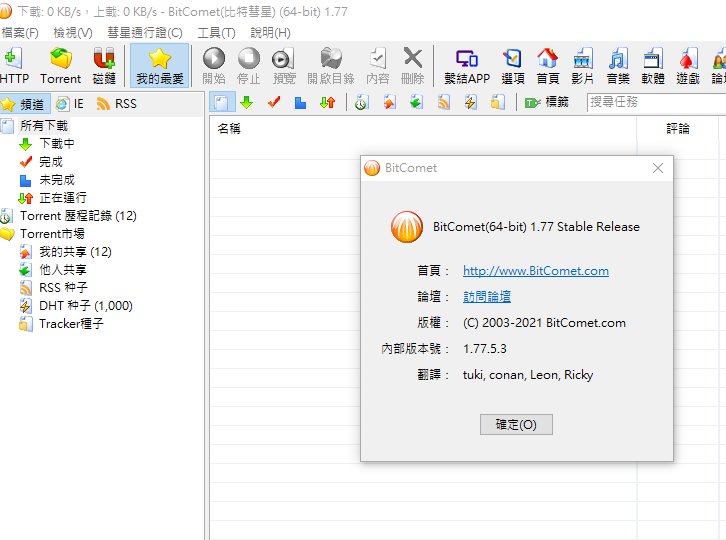Go to the 首頁 home icon
726x540 pixels.
pyautogui.click(x=548, y=66)
